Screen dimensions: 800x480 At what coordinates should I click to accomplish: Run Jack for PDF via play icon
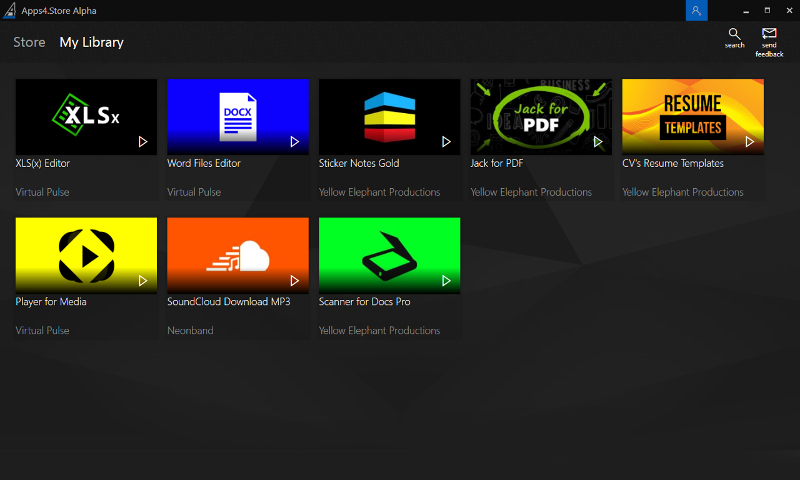click(597, 141)
